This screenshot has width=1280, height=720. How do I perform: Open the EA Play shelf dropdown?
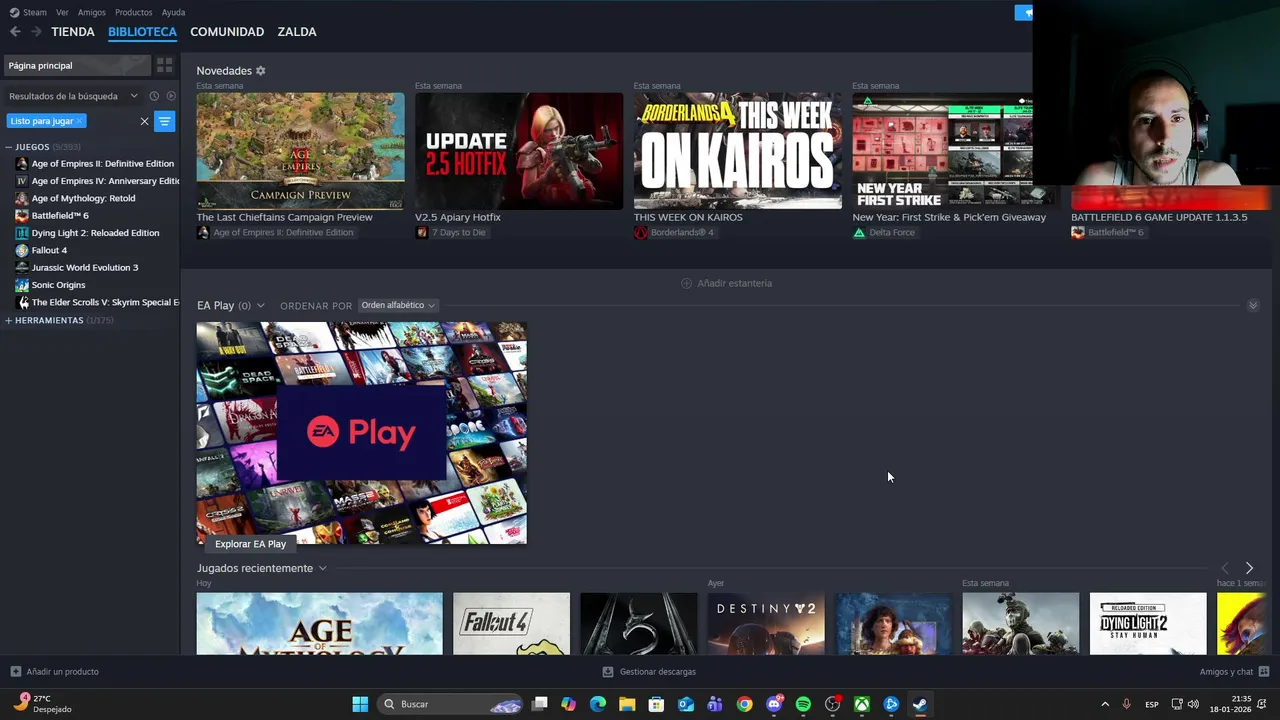click(261, 306)
